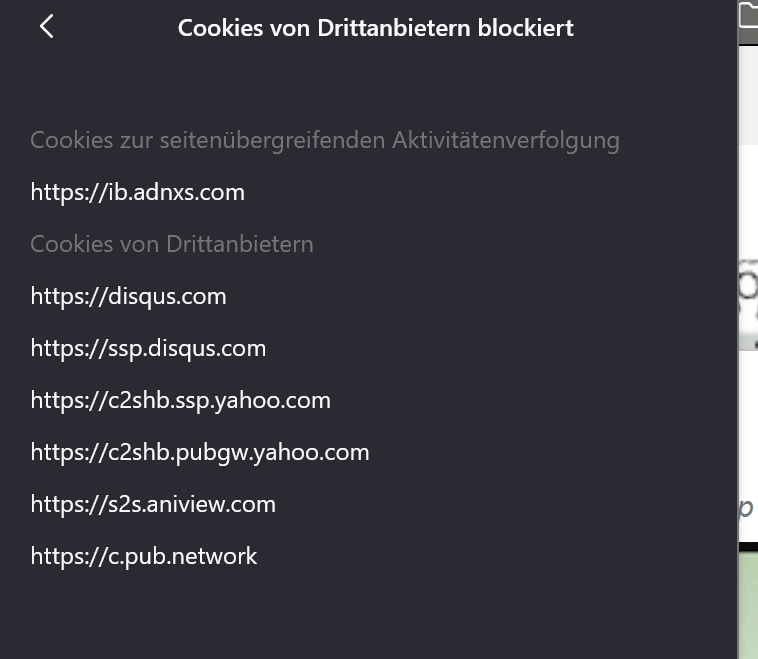Click the green block at bottom right
The width and height of the screenshot is (758, 659).
(748, 605)
